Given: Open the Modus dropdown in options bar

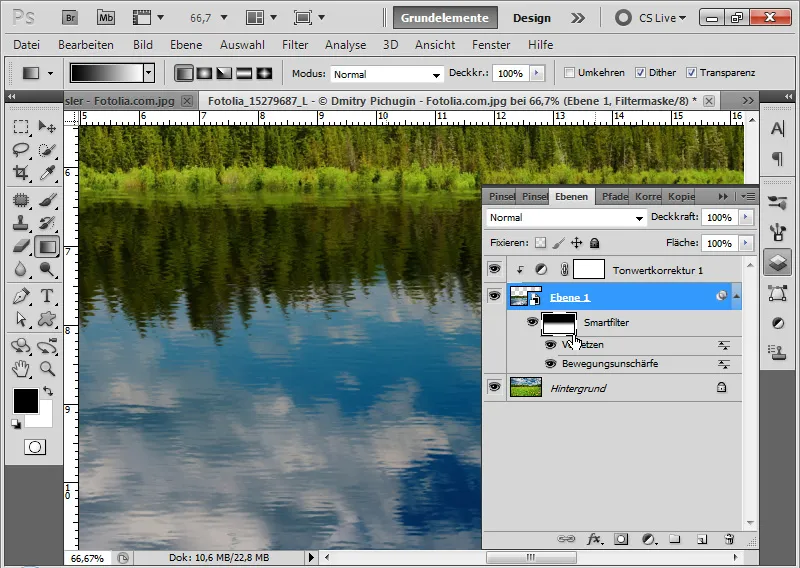Looking at the screenshot, I should click(x=387, y=75).
